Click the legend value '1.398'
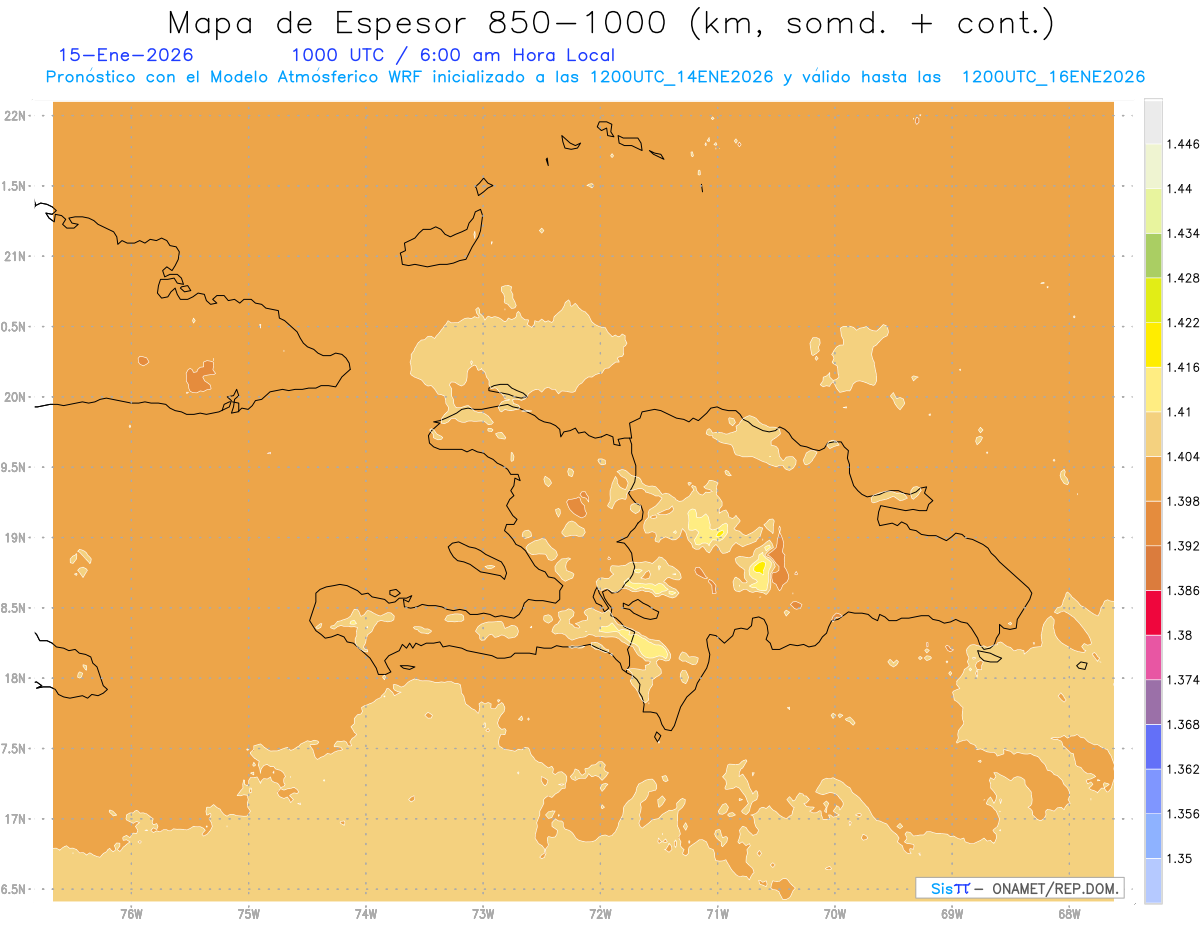The image size is (1200, 927). click(1183, 501)
